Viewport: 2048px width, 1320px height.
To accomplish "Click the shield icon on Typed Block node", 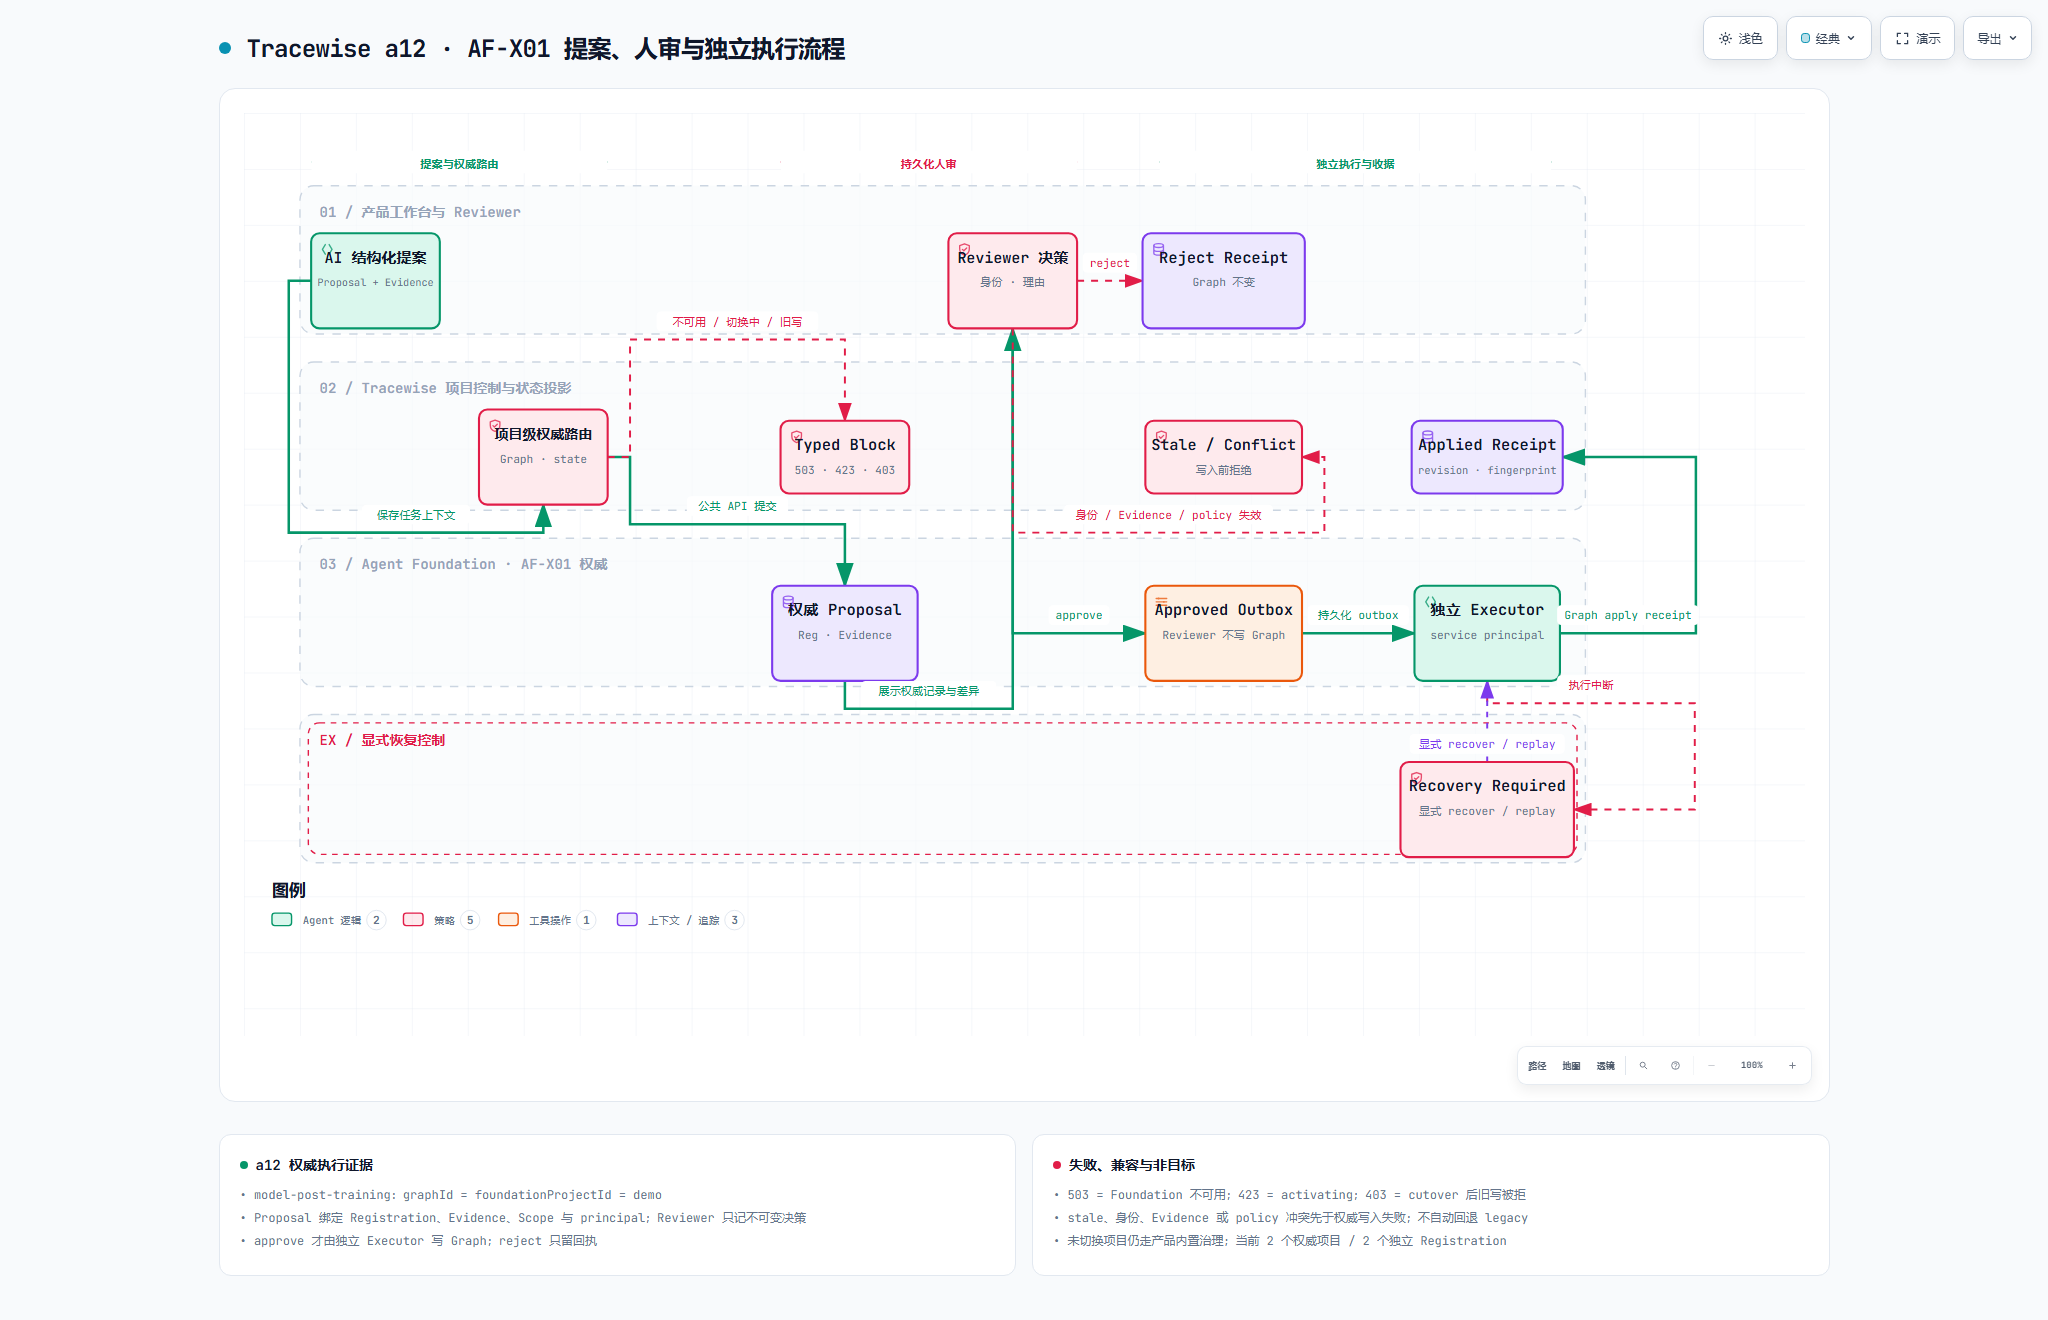I will tap(797, 436).
